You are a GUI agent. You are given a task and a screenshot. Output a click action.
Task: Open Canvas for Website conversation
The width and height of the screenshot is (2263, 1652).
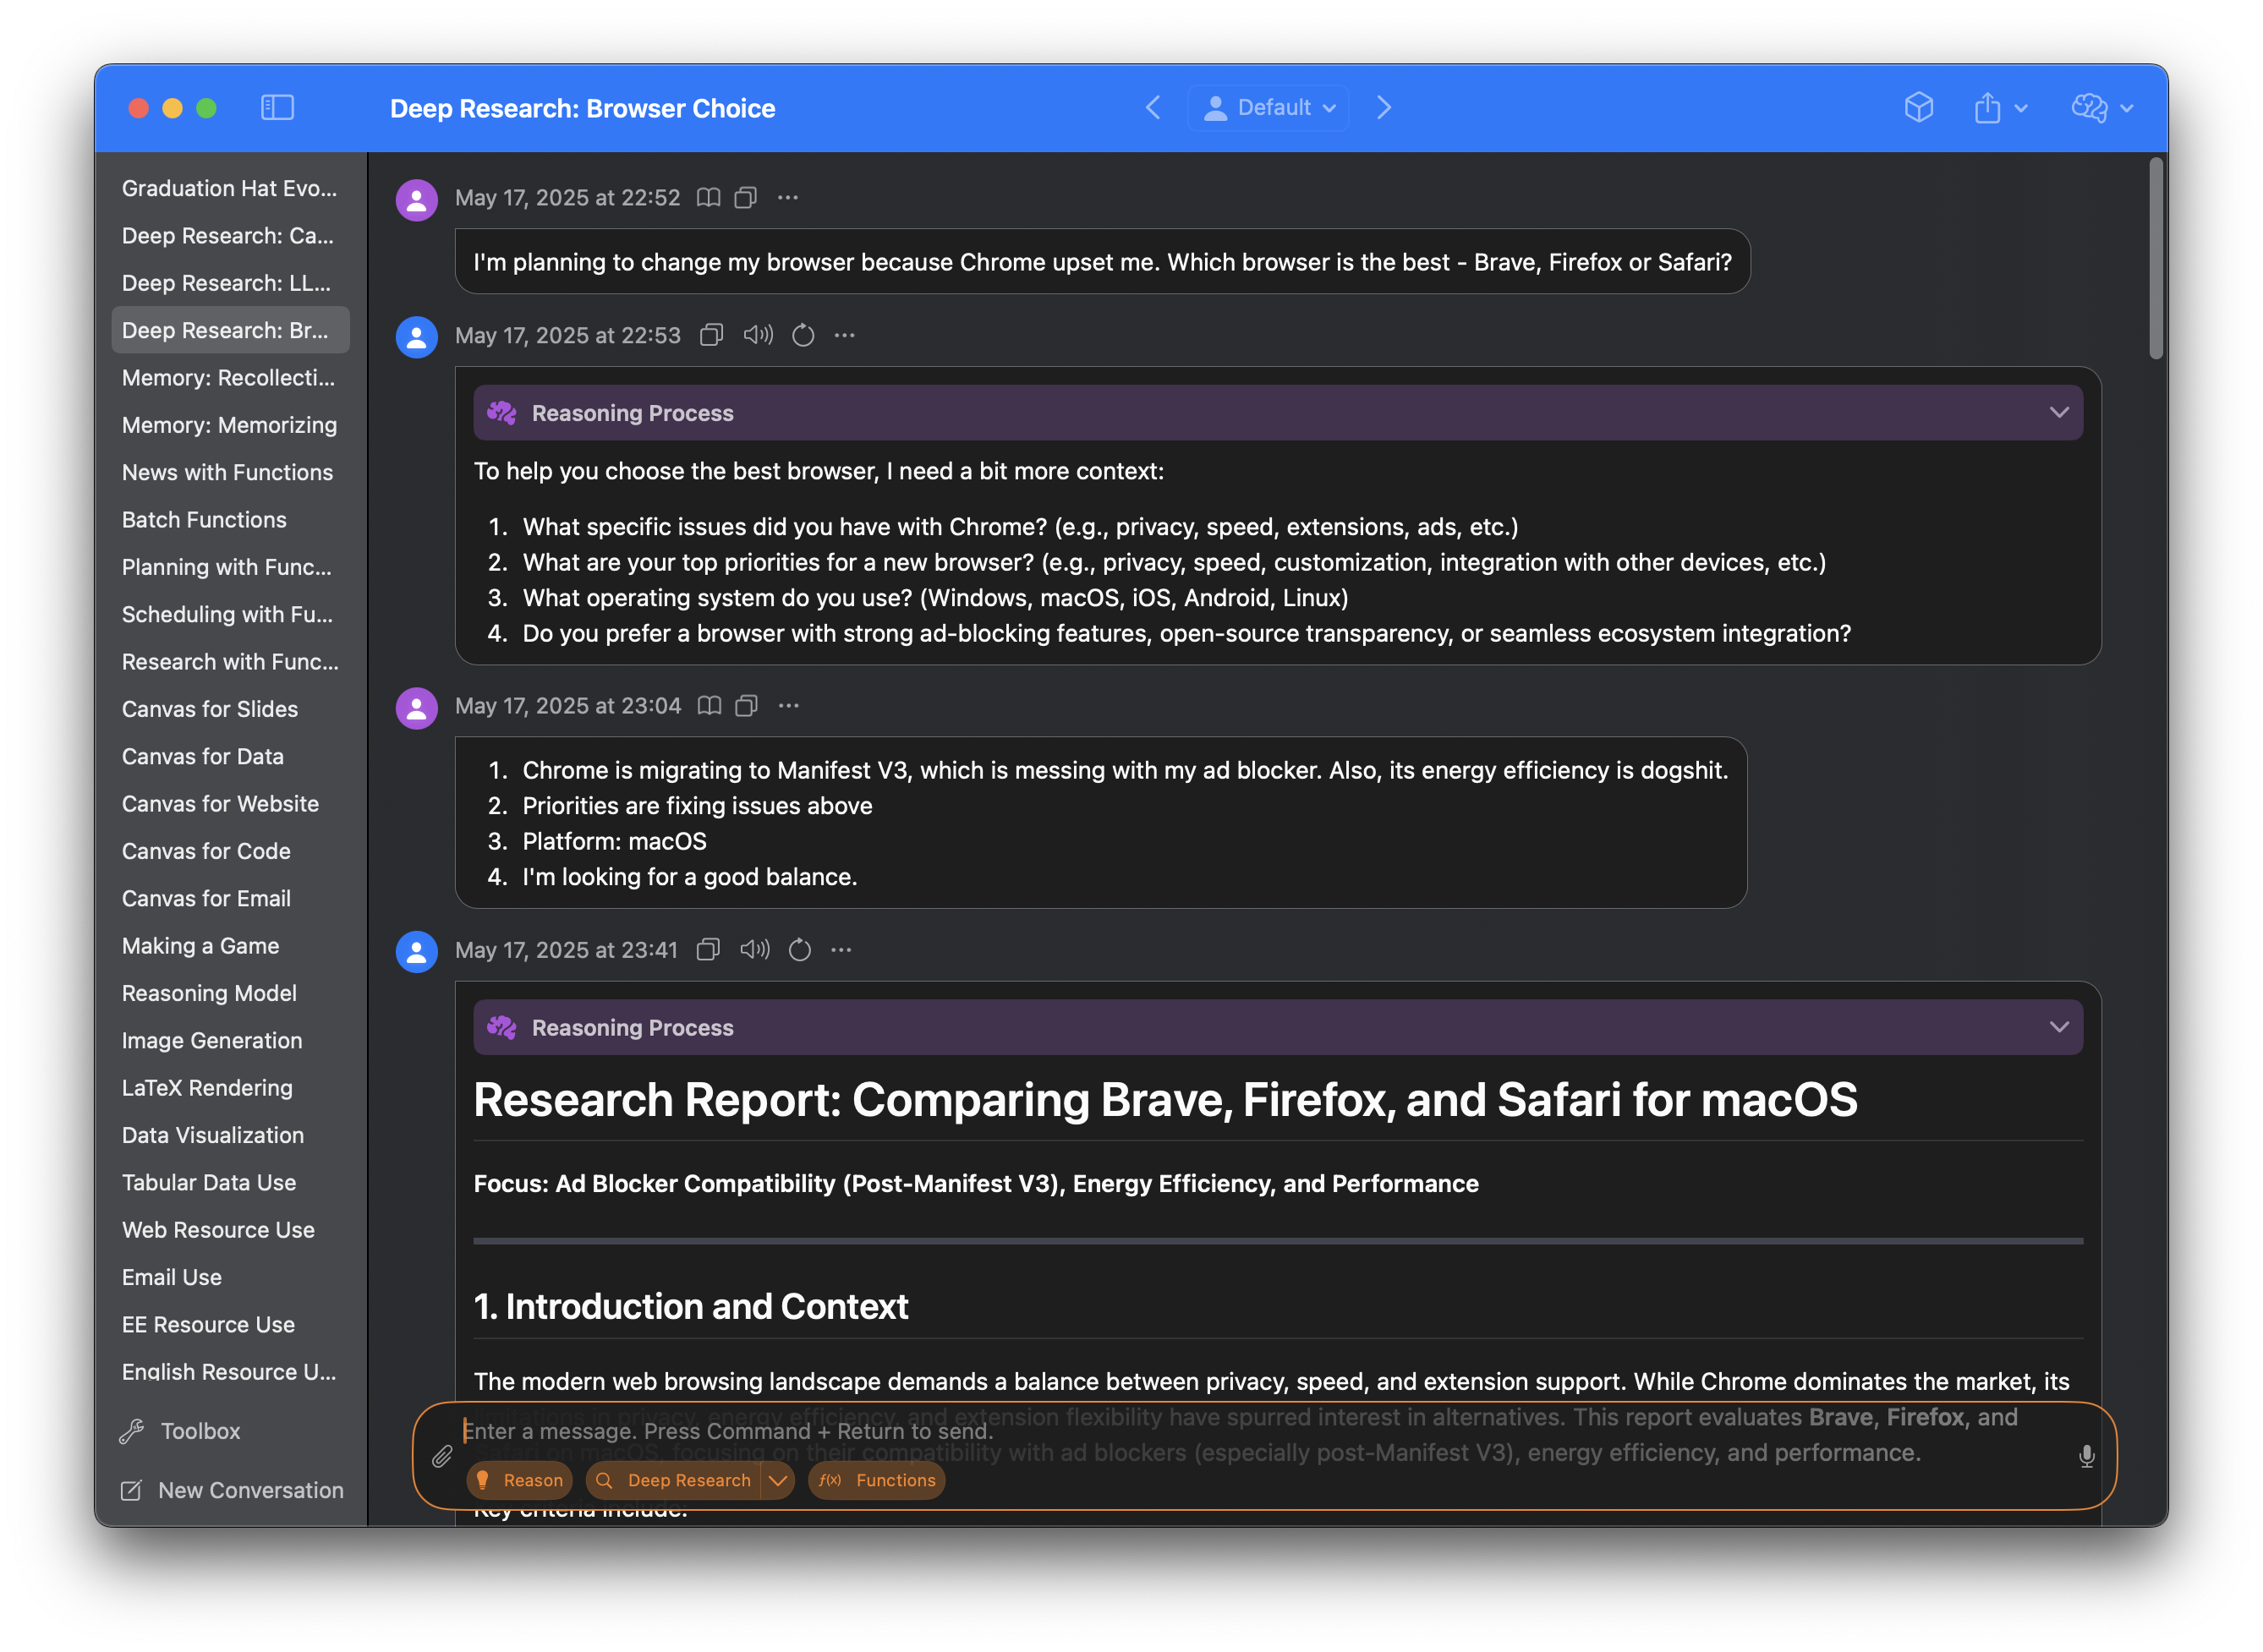point(230,804)
